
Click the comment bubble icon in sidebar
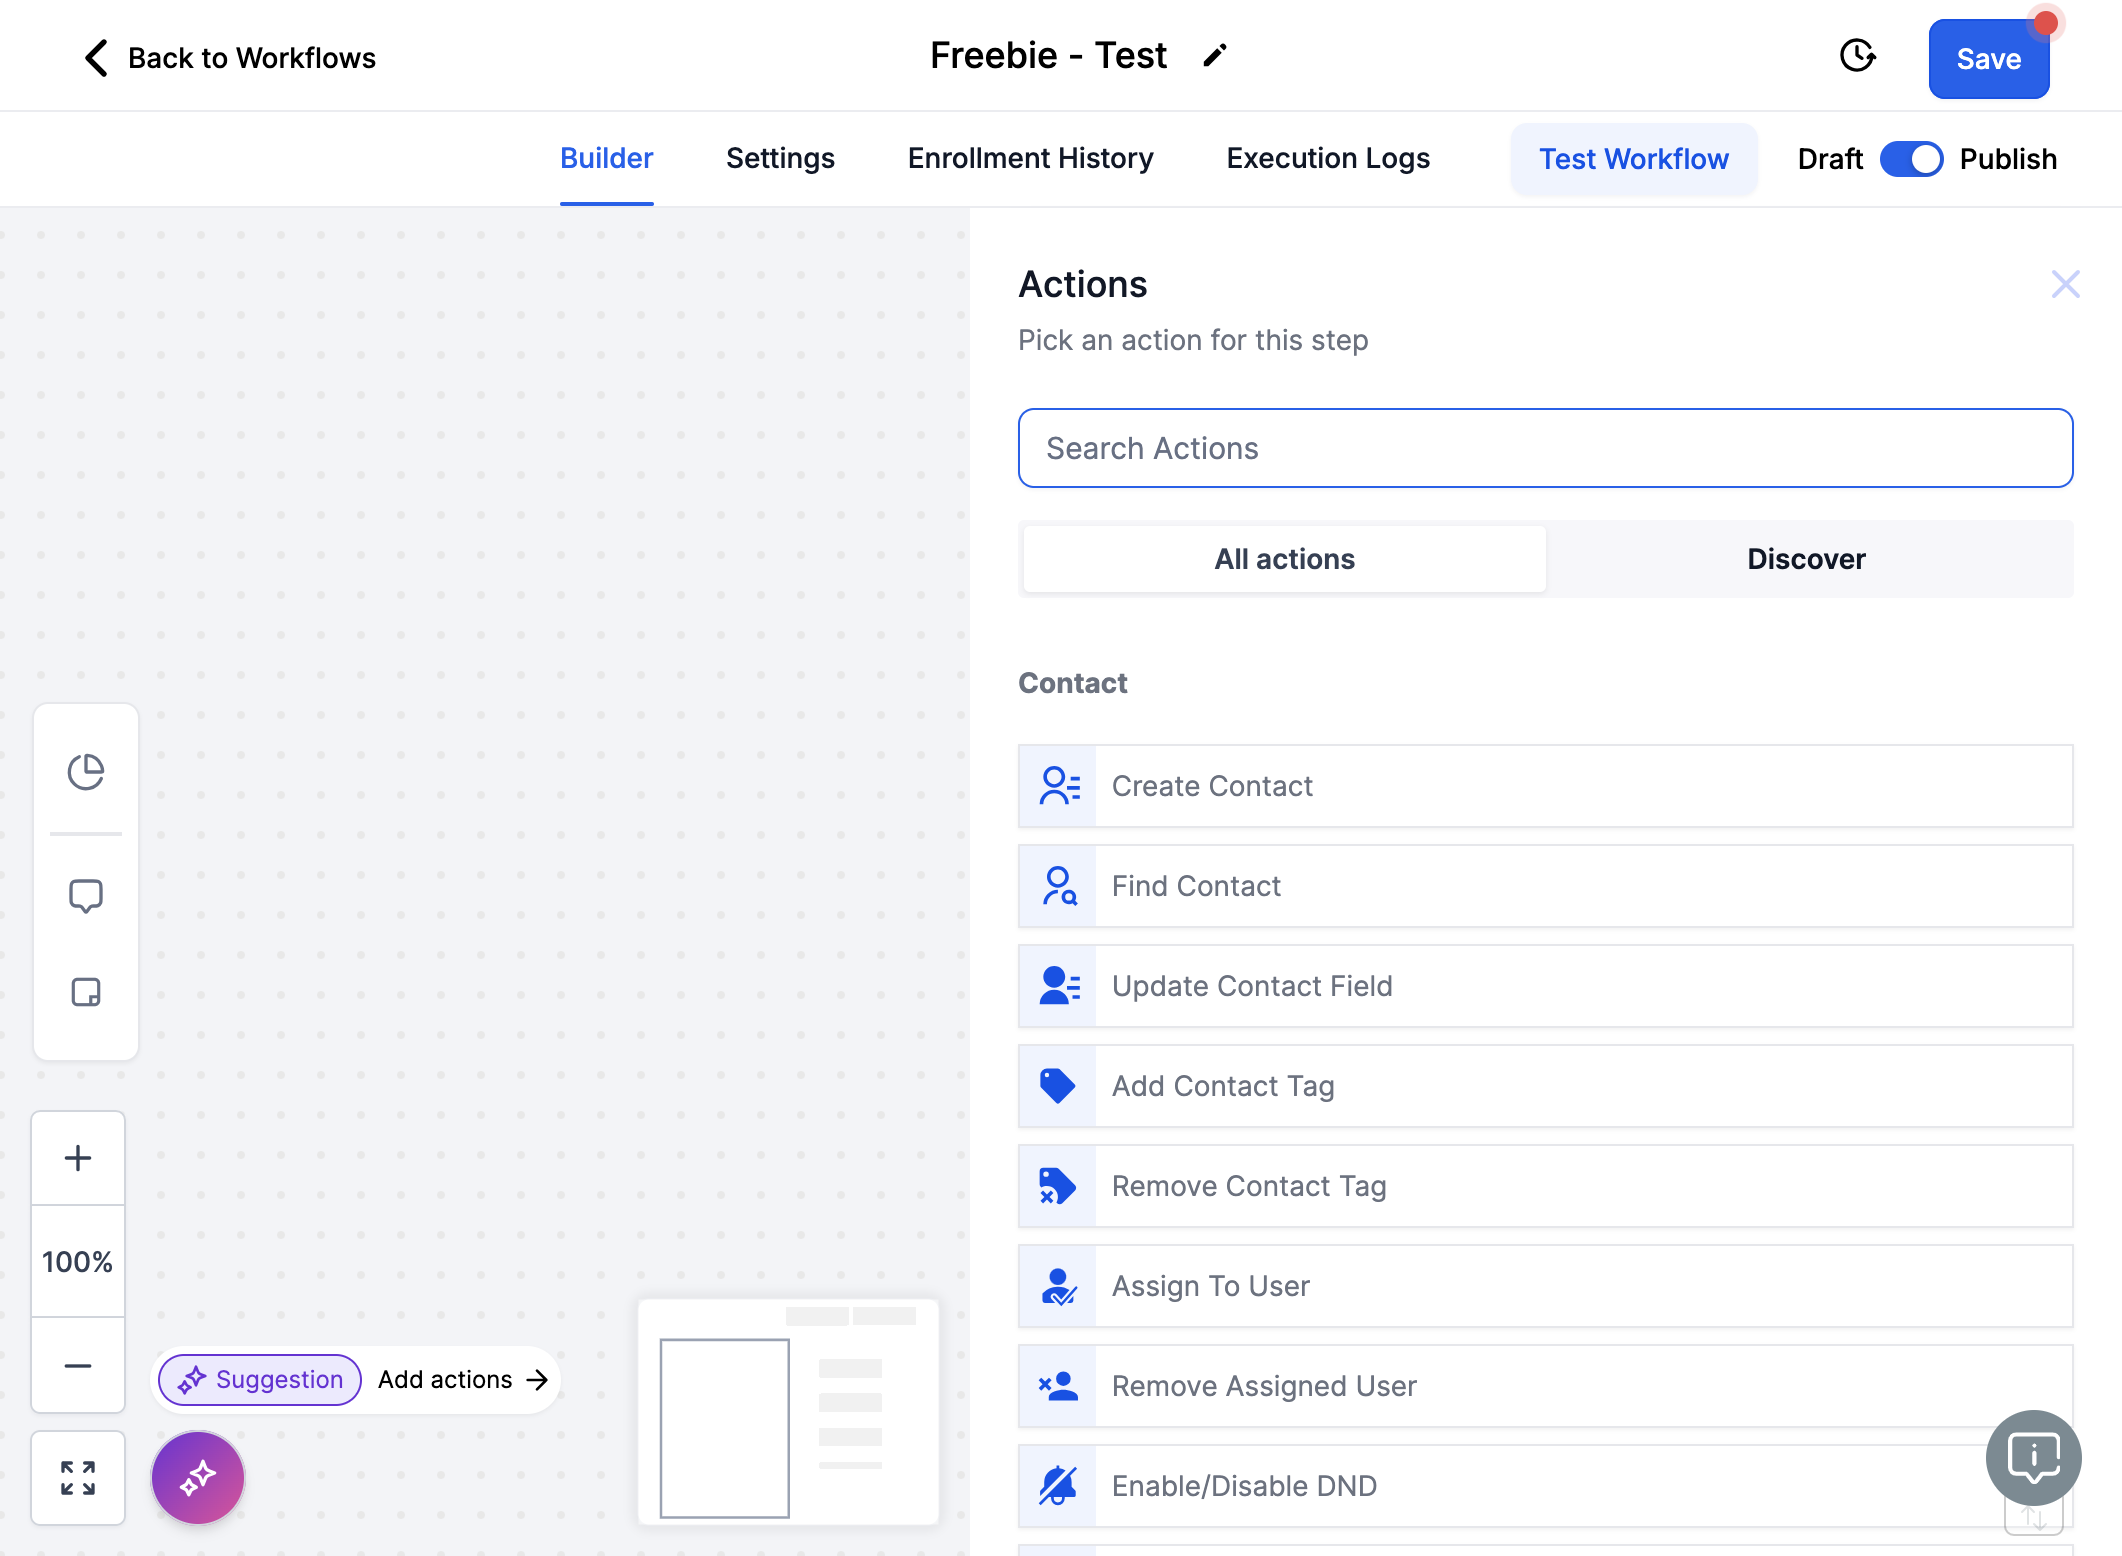point(86,895)
